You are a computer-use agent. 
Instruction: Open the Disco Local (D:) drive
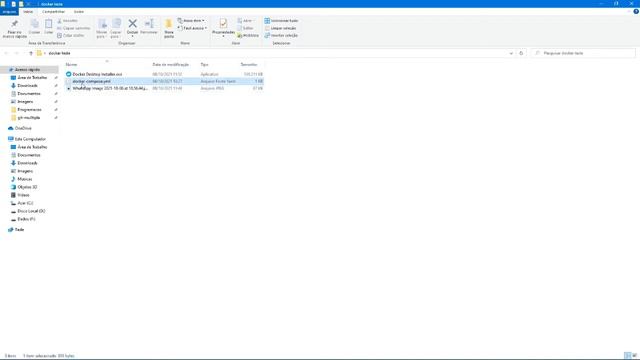tap(31, 211)
